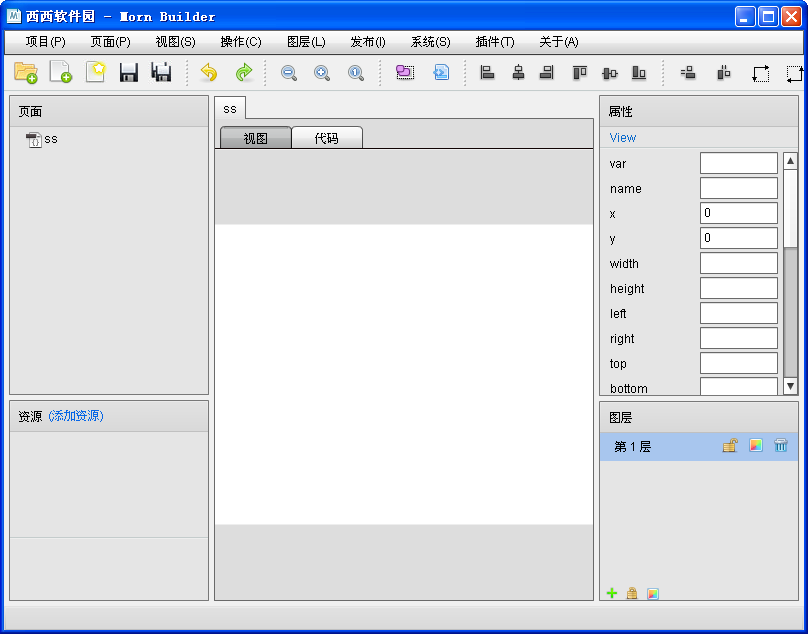Screen dimensions: 808x634
Task: Switch to the 代码 tab
Action: pos(327,138)
